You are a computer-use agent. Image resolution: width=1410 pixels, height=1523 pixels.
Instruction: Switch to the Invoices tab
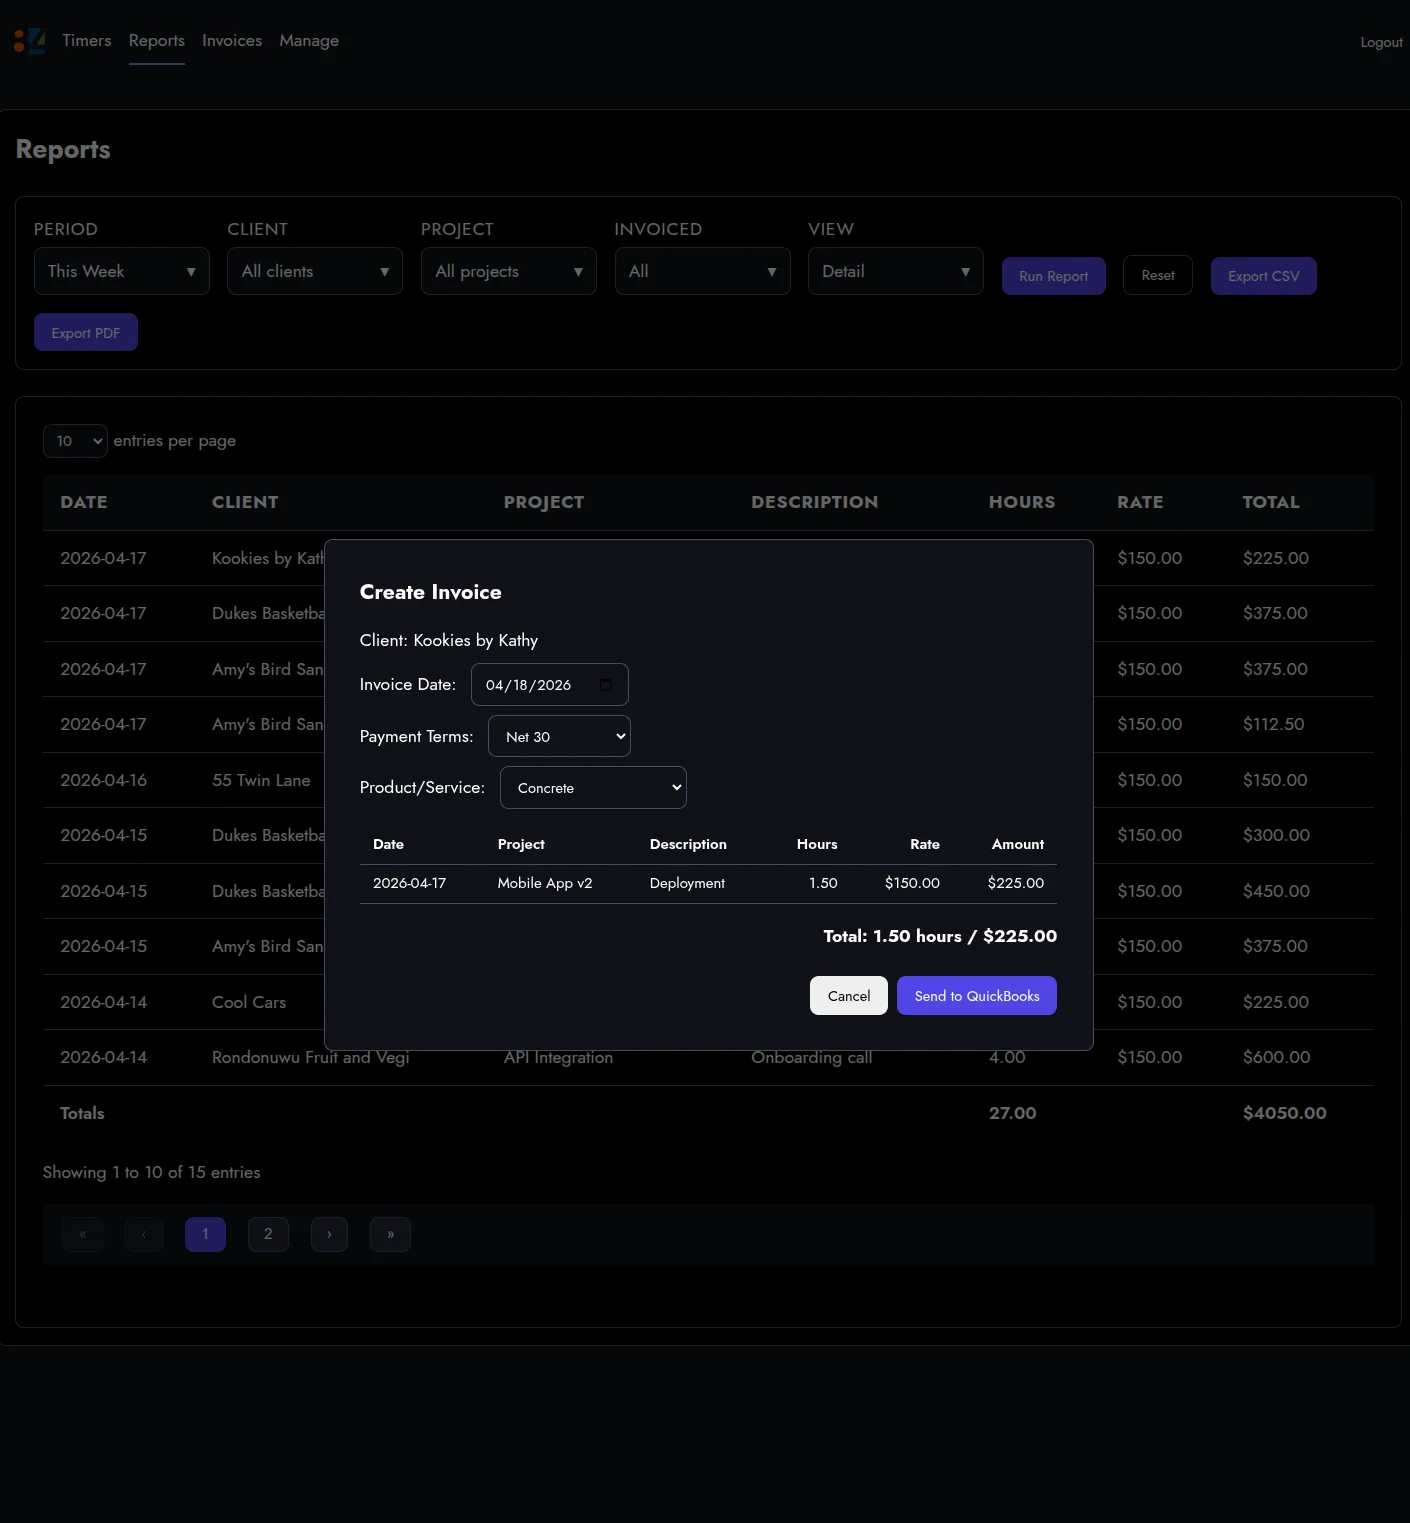pos(232,41)
